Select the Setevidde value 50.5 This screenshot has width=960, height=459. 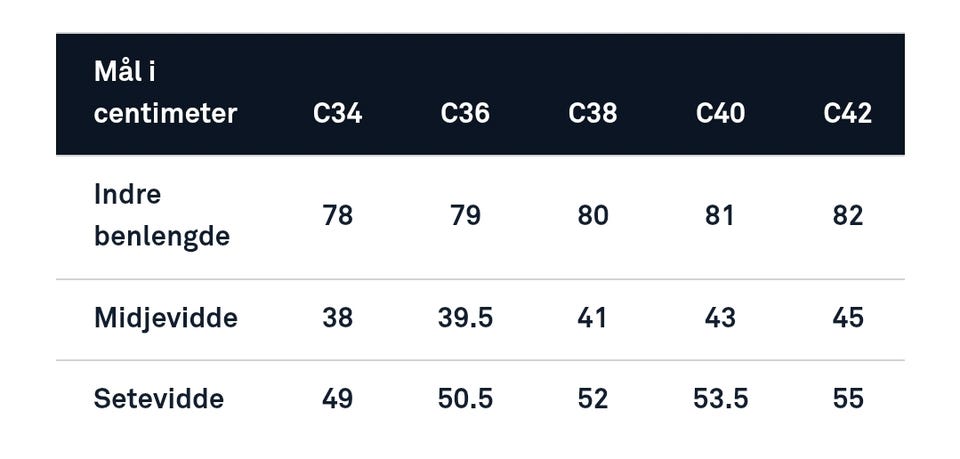[x=465, y=399]
